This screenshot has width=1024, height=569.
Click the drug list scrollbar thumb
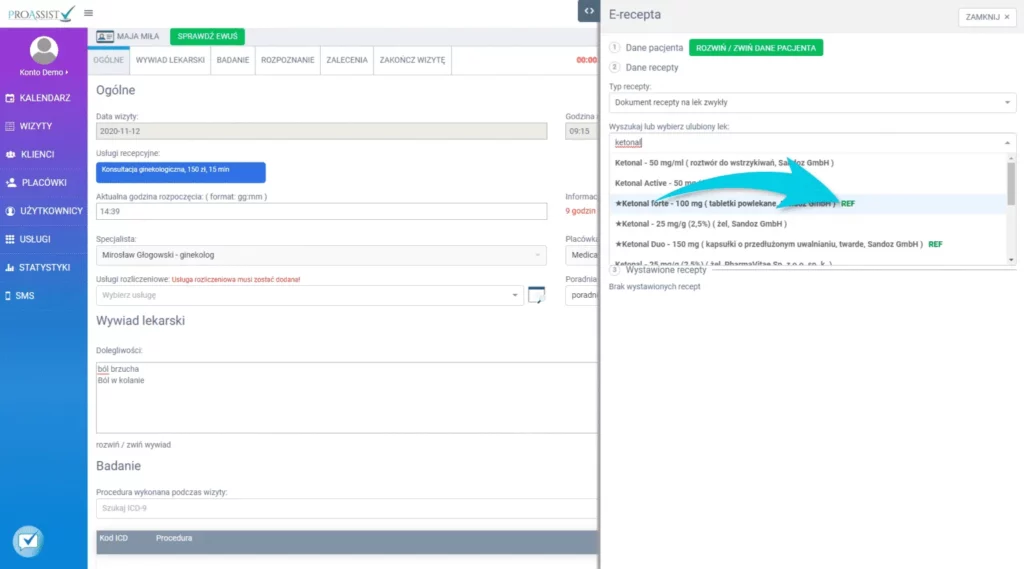(1010, 183)
